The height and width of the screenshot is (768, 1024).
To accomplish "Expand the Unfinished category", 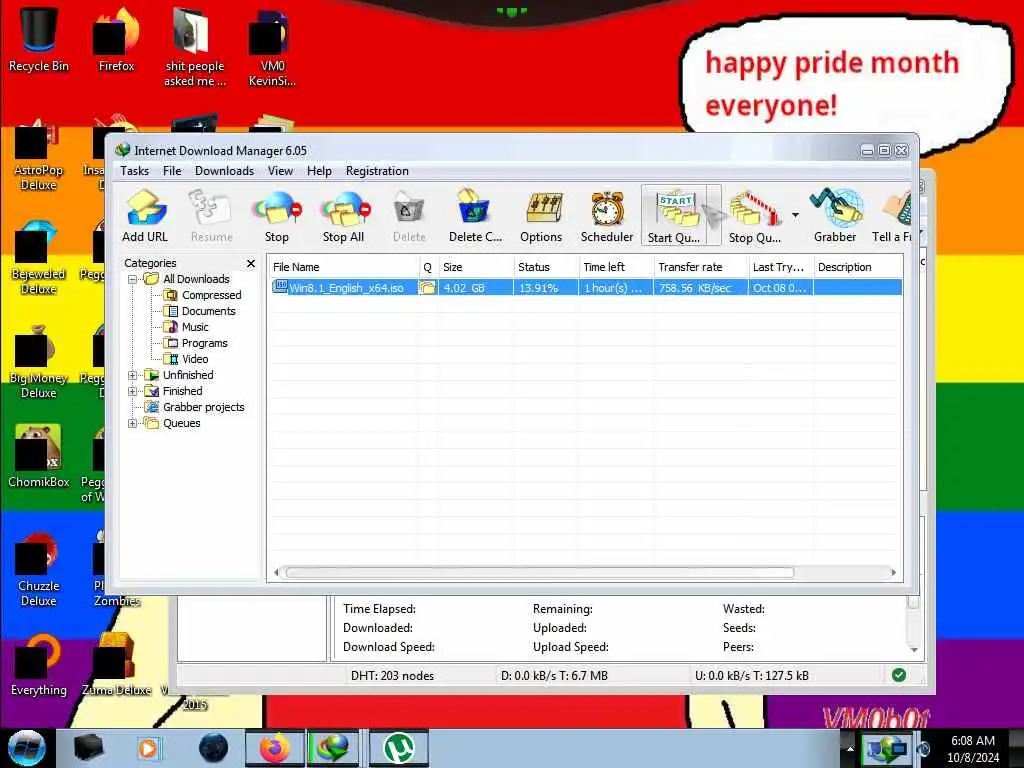I will click(x=133, y=376).
